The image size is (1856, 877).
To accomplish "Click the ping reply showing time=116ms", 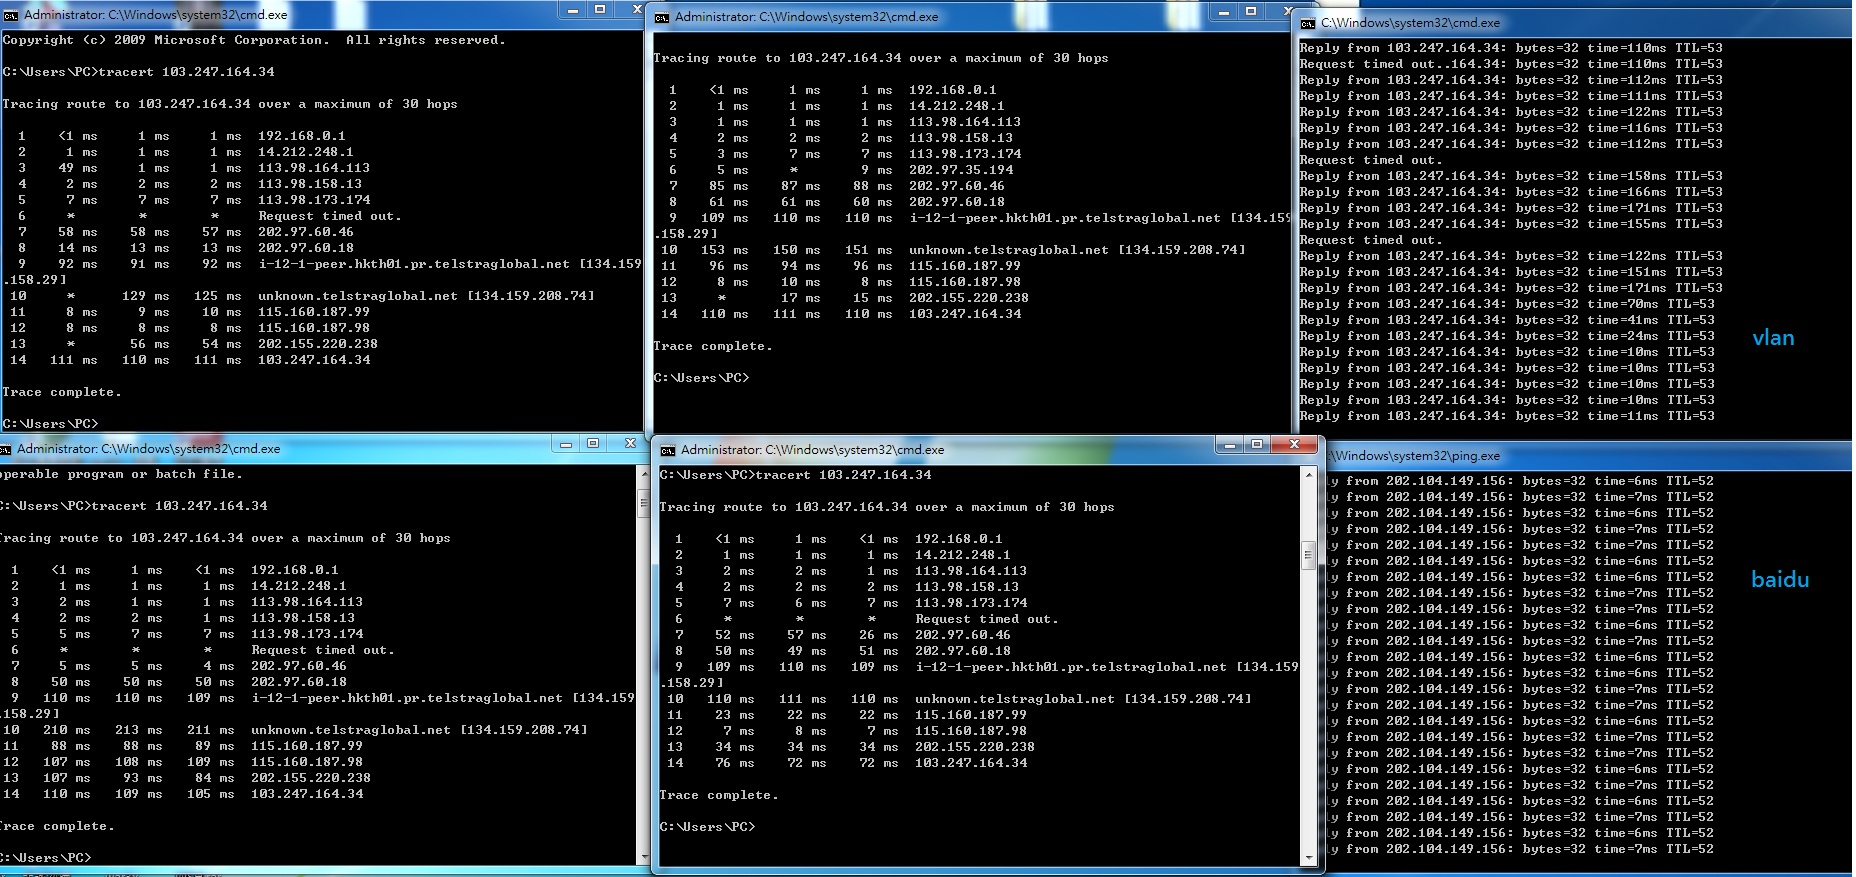I will (x=1511, y=128).
